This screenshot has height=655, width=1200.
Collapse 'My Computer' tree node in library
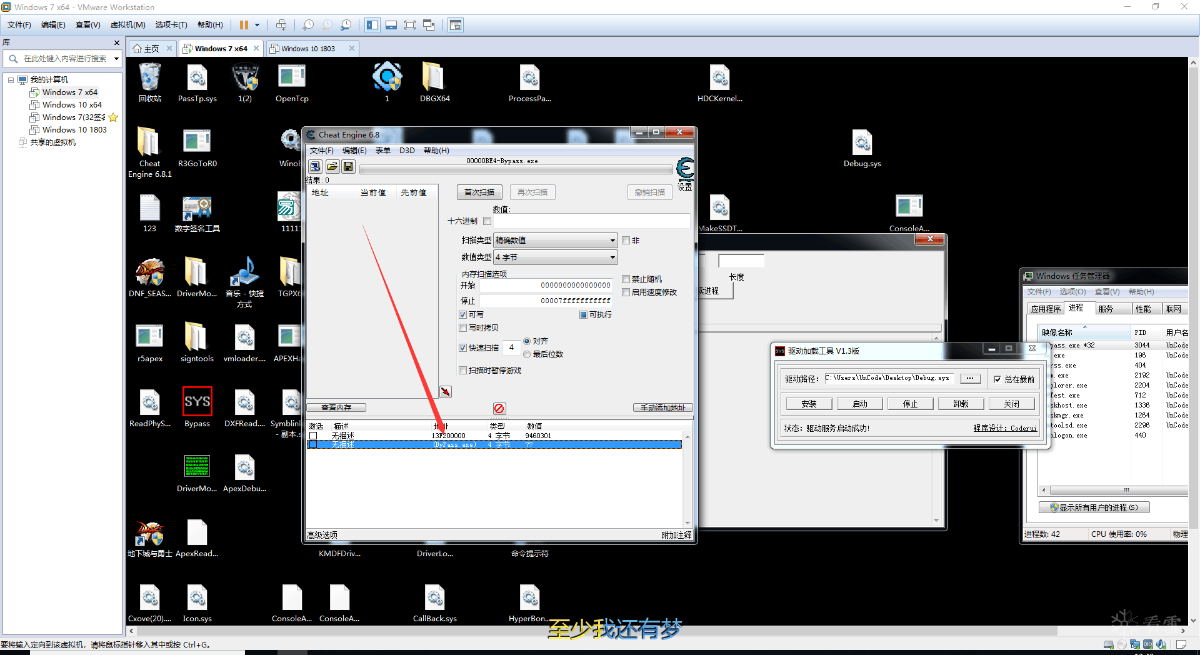(x=11, y=79)
